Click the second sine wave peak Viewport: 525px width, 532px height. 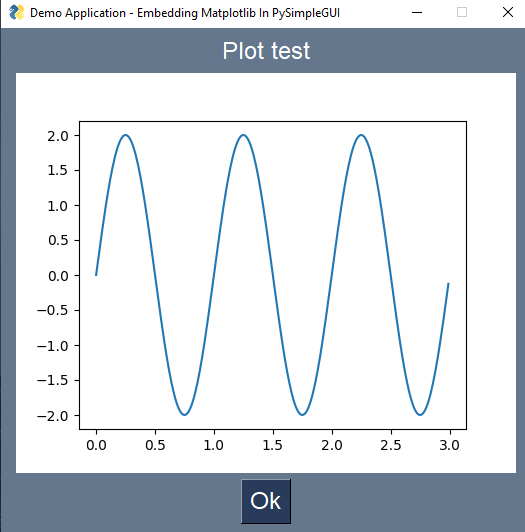243,135
